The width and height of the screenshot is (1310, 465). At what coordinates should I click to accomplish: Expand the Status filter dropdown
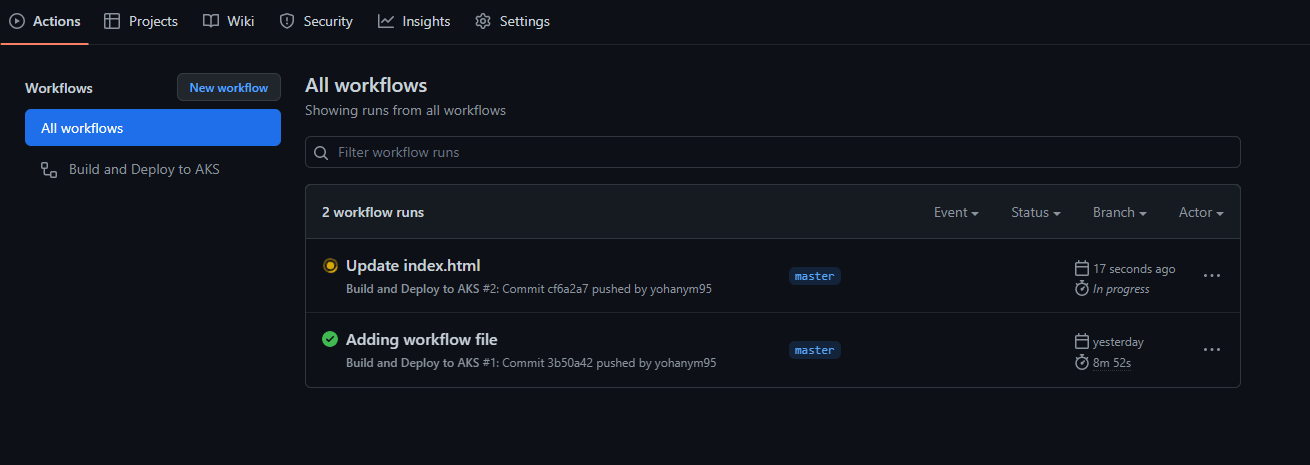tap(1035, 213)
